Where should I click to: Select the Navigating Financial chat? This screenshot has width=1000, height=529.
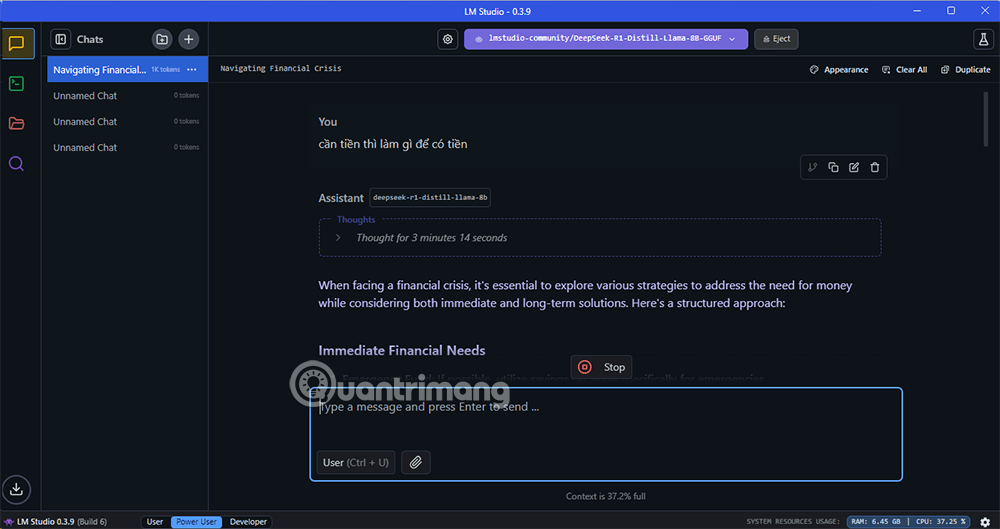[x=128, y=70]
